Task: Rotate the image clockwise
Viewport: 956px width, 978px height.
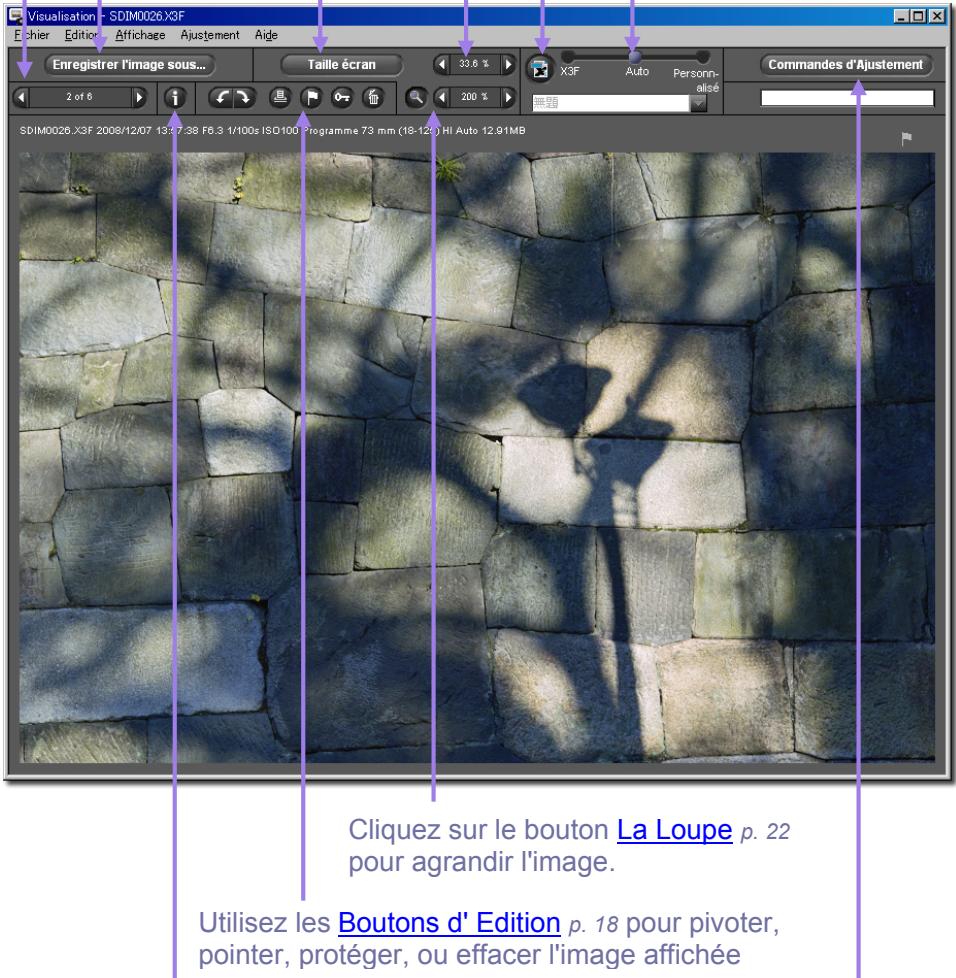Action: point(244,97)
